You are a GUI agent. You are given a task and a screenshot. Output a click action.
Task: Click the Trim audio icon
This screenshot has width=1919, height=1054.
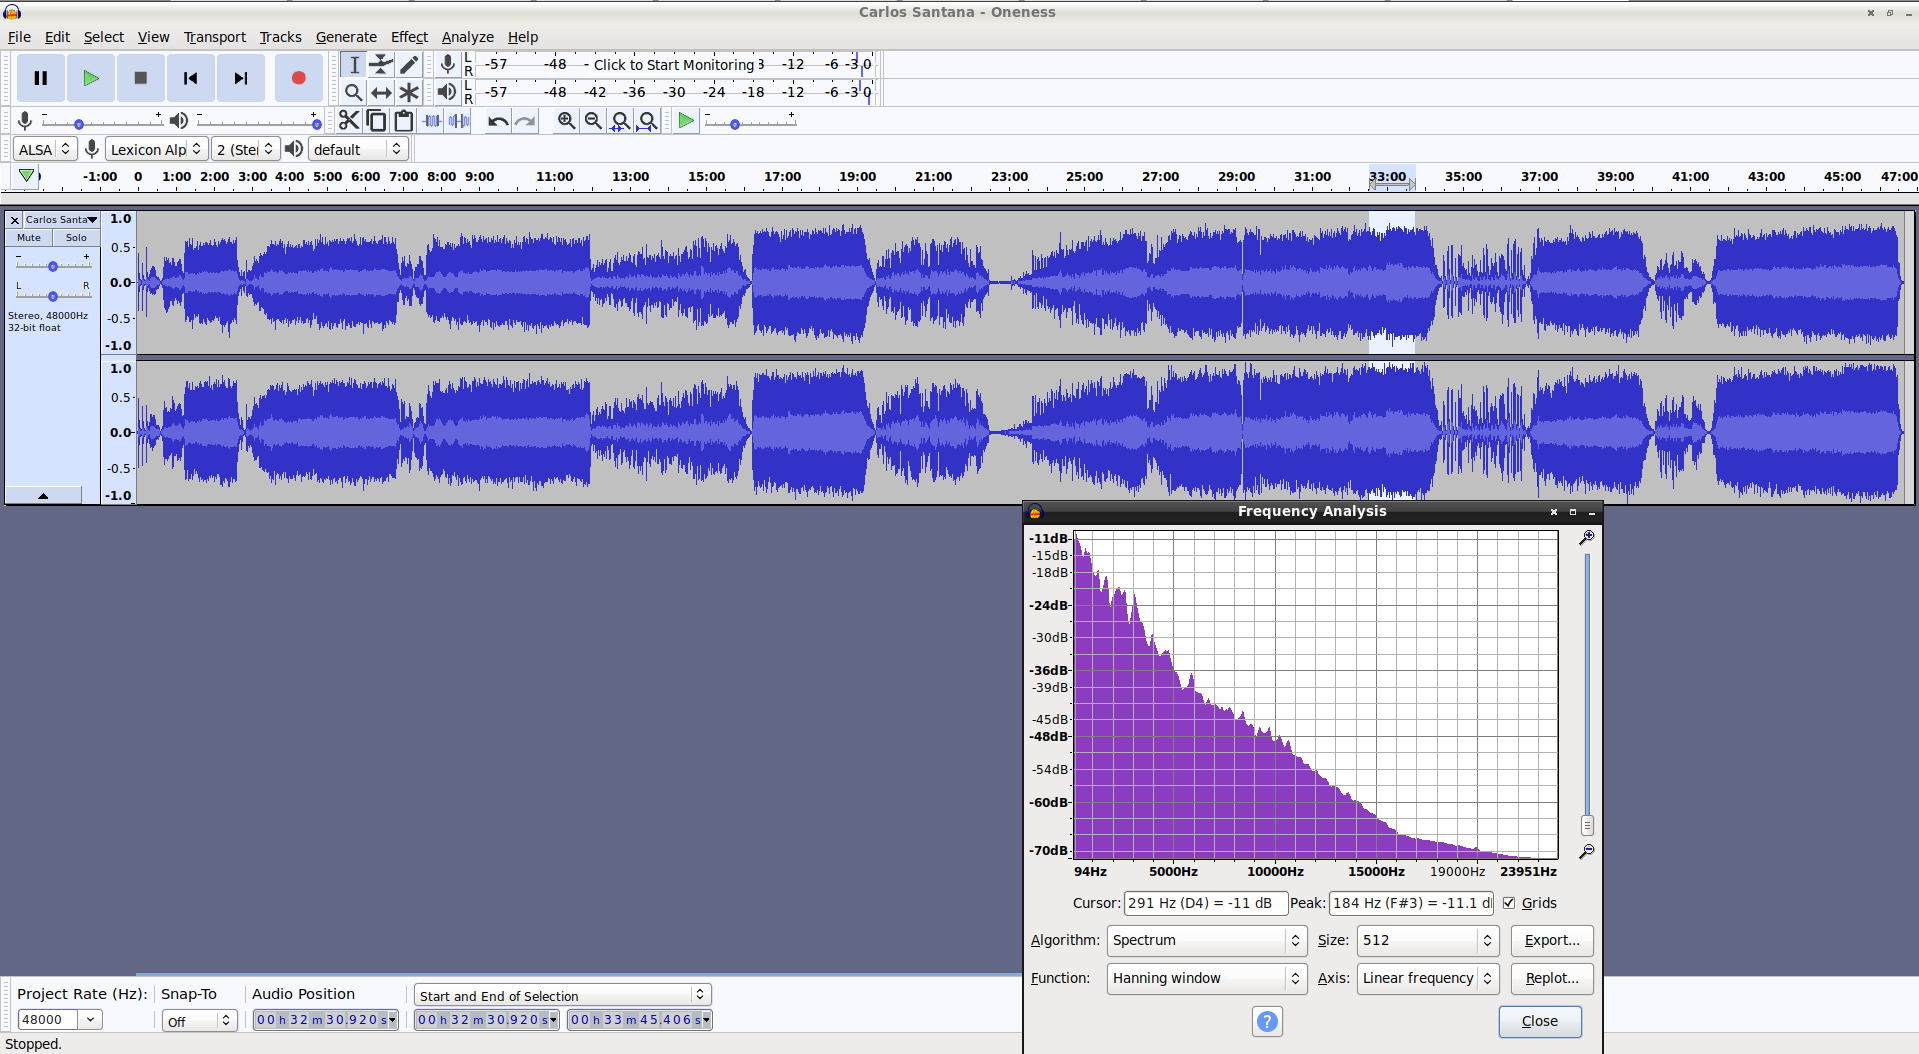pos(432,121)
